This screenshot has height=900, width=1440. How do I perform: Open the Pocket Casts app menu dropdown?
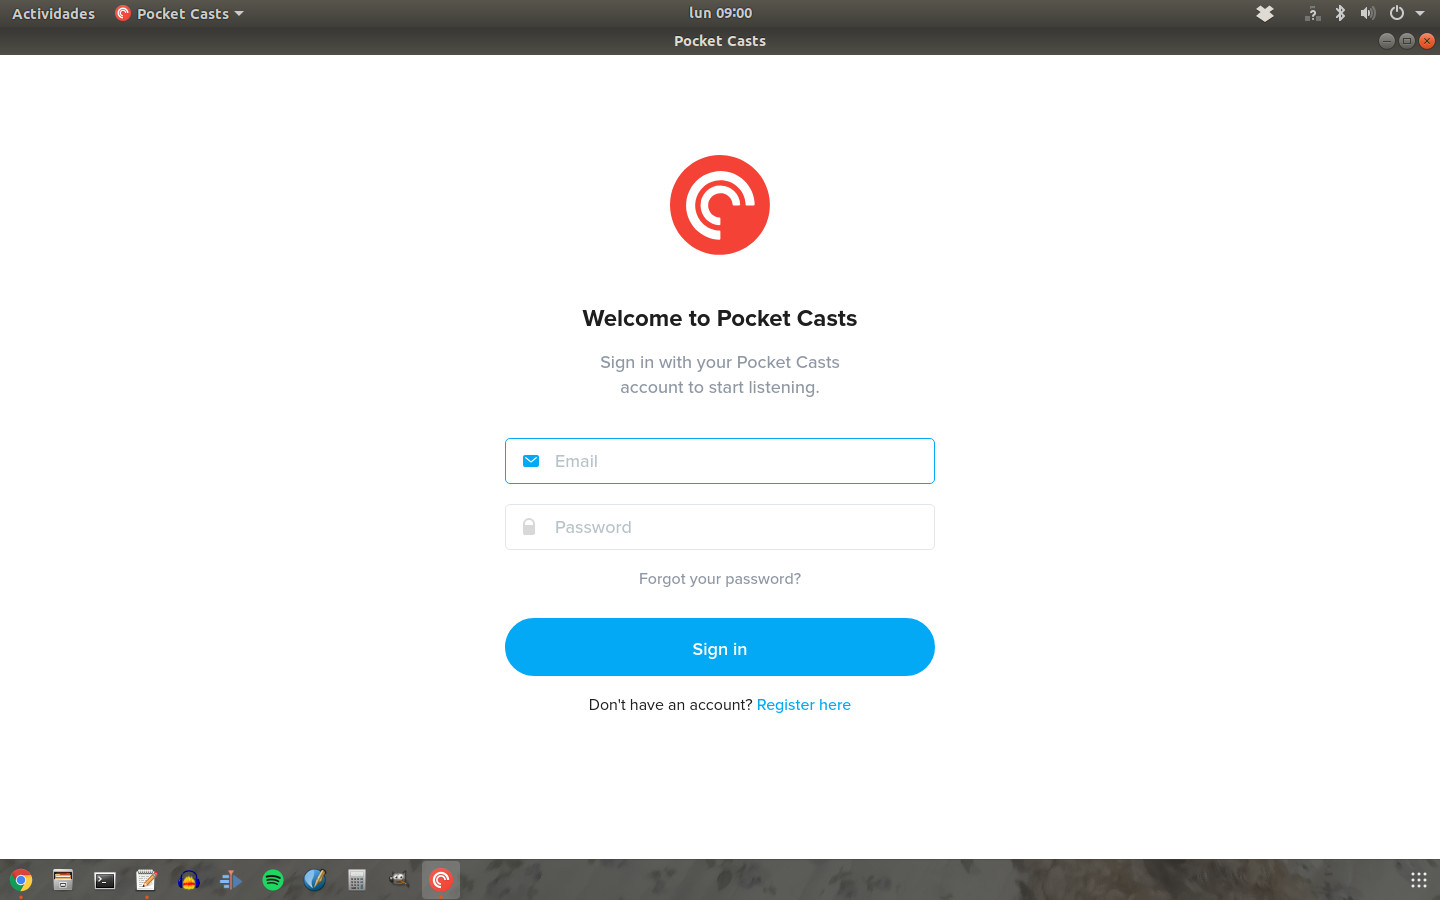point(180,14)
